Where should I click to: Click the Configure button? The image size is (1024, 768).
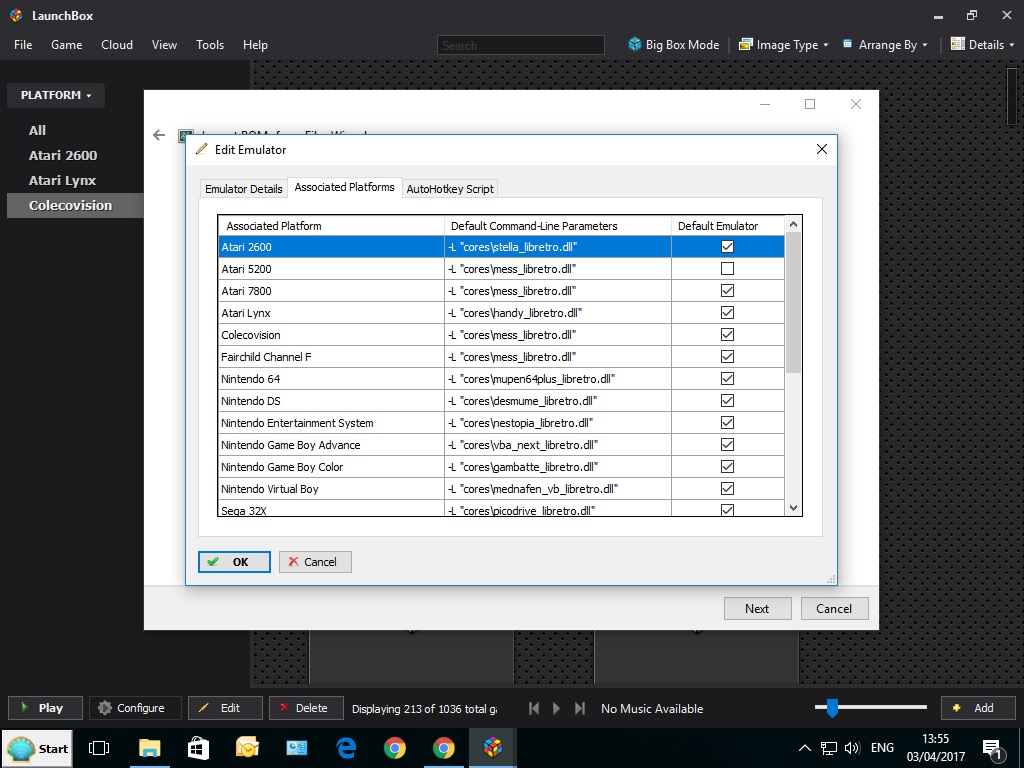pyautogui.click(x=135, y=708)
